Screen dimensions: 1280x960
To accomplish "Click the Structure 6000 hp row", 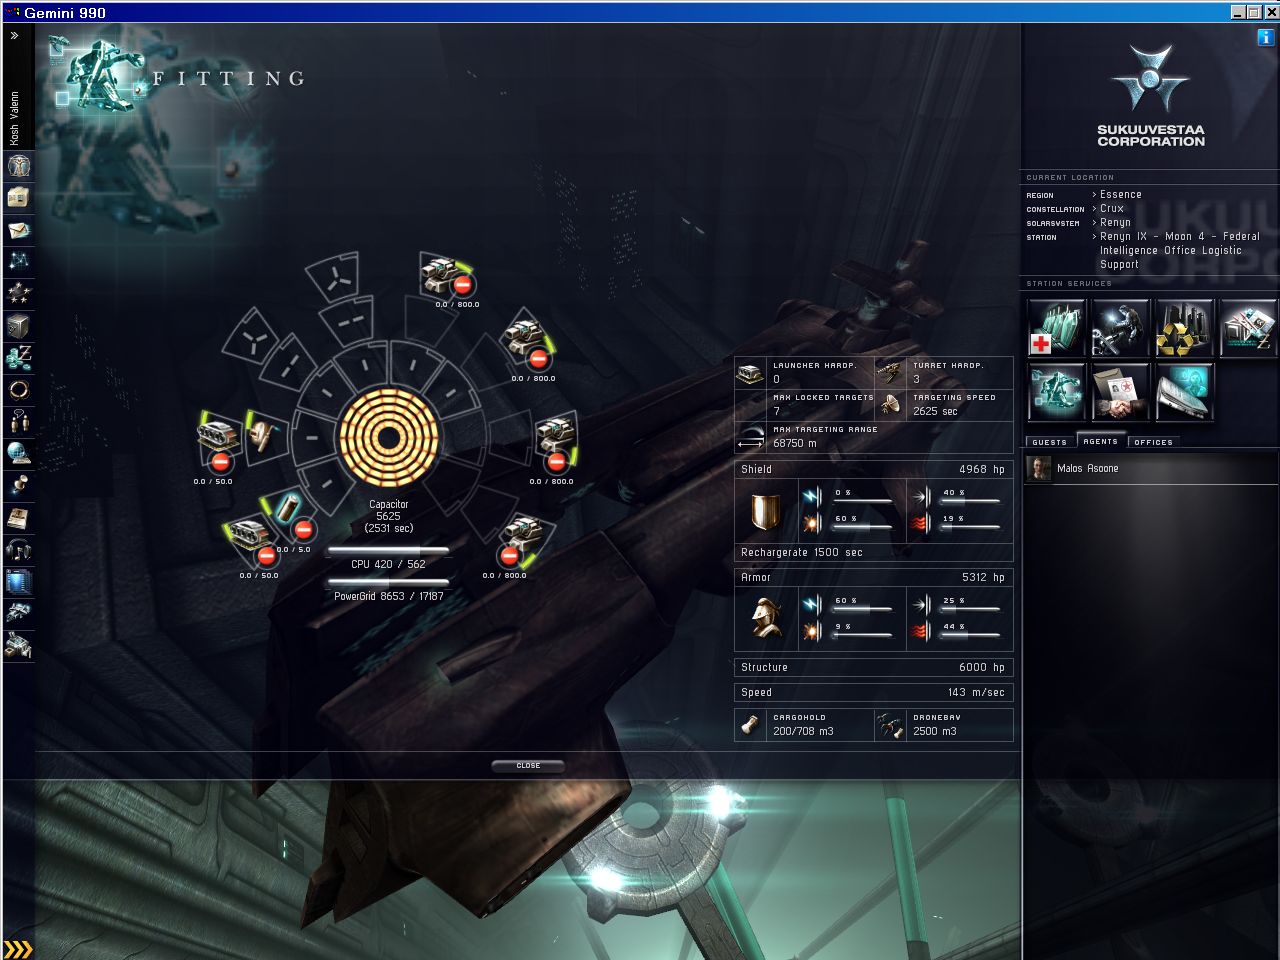I will click(x=873, y=667).
